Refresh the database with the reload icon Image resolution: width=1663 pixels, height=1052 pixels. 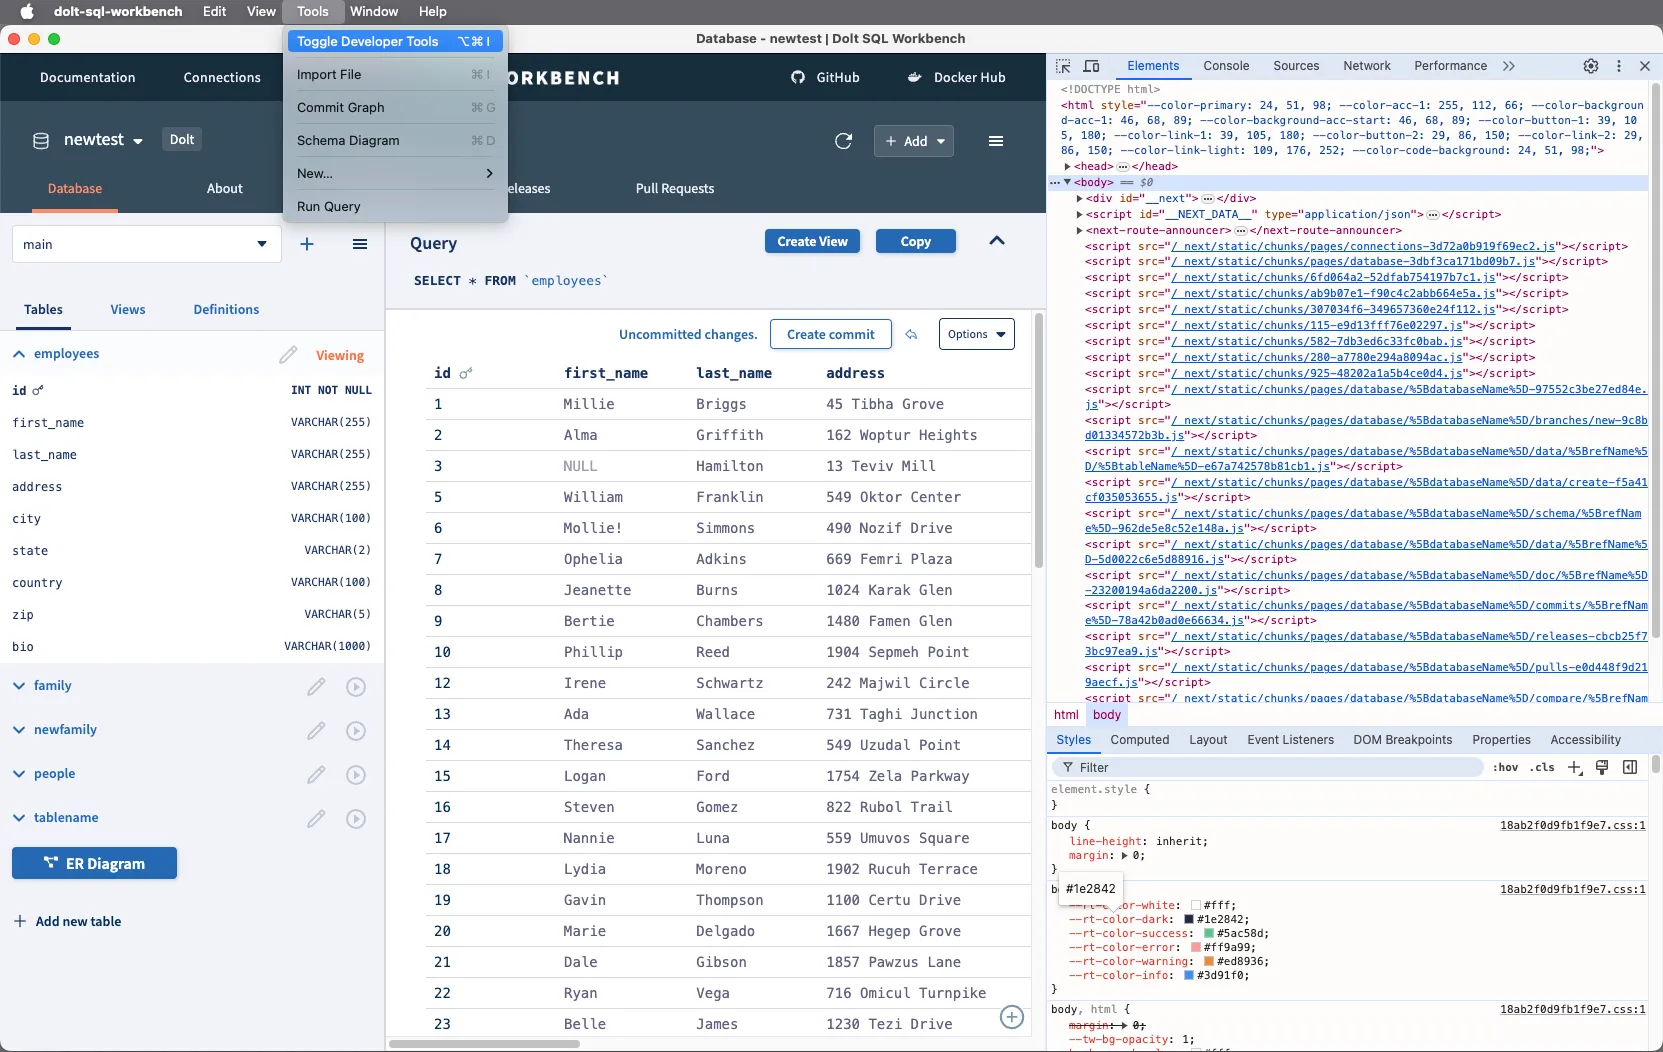(x=845, y=141)
